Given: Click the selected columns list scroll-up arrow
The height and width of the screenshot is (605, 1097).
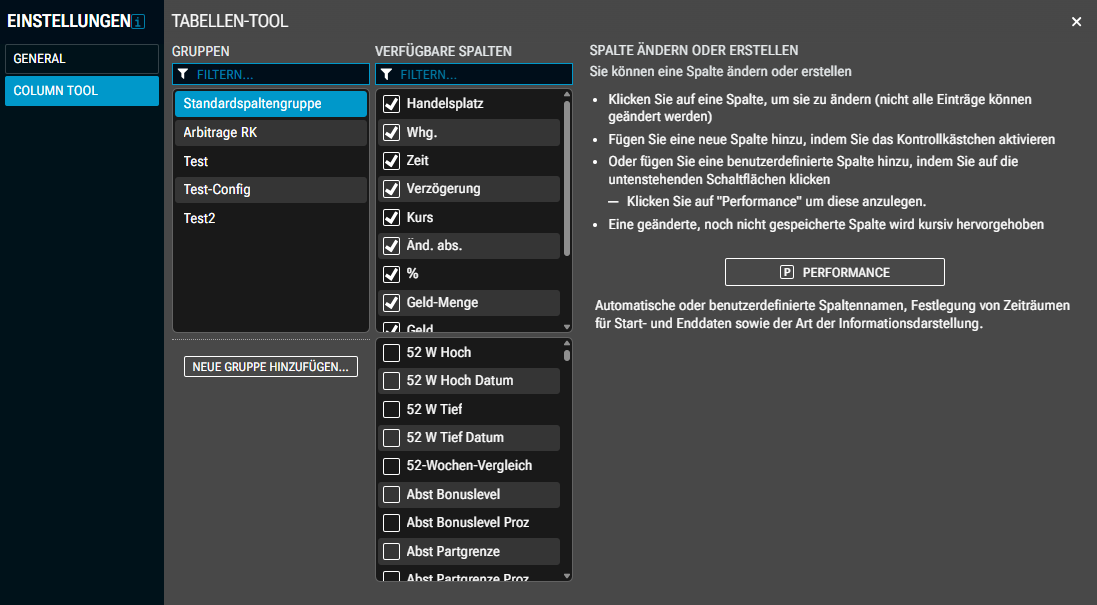Looking at the screenshot, I should tap(567, 94).
